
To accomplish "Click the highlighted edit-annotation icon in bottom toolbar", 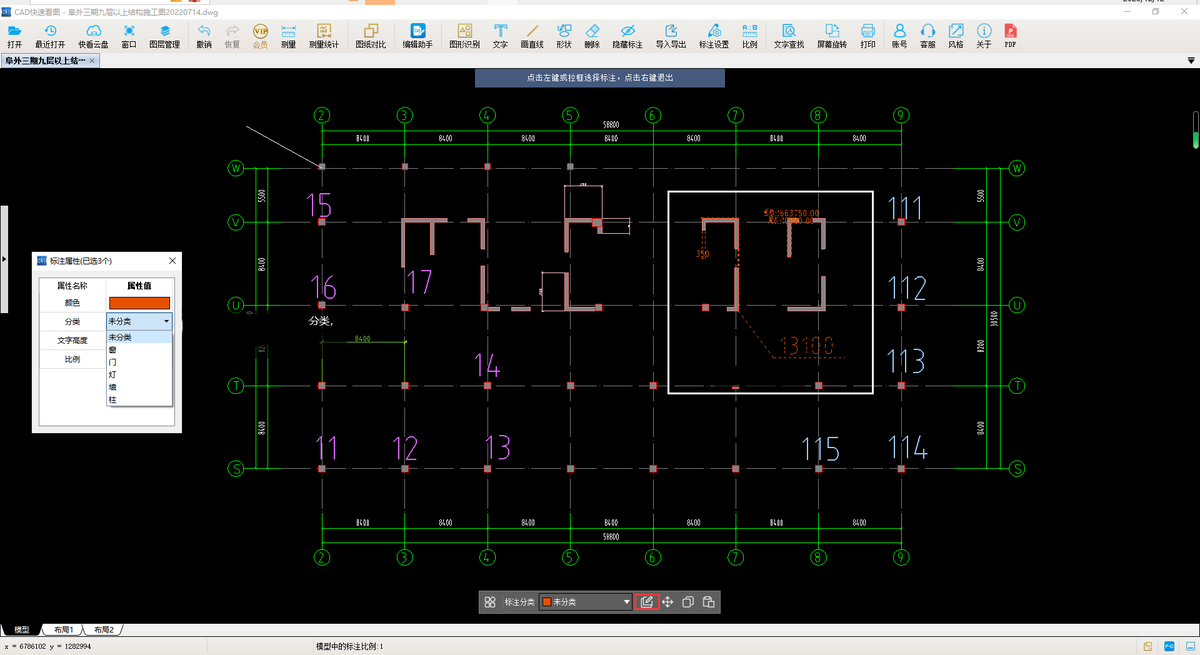I will point(647,602).
